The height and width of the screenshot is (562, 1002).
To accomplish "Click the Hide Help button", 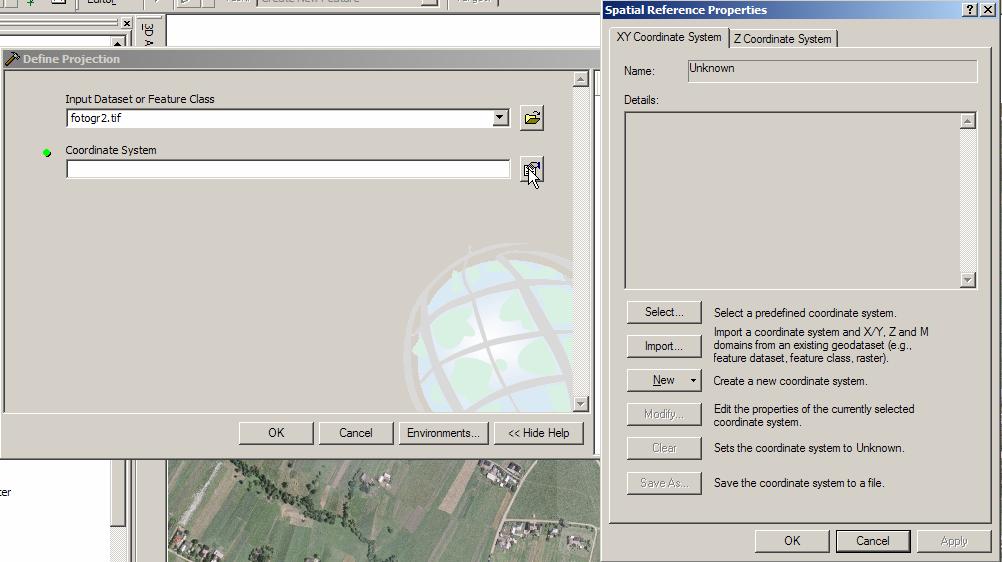I will coord(538,433).
